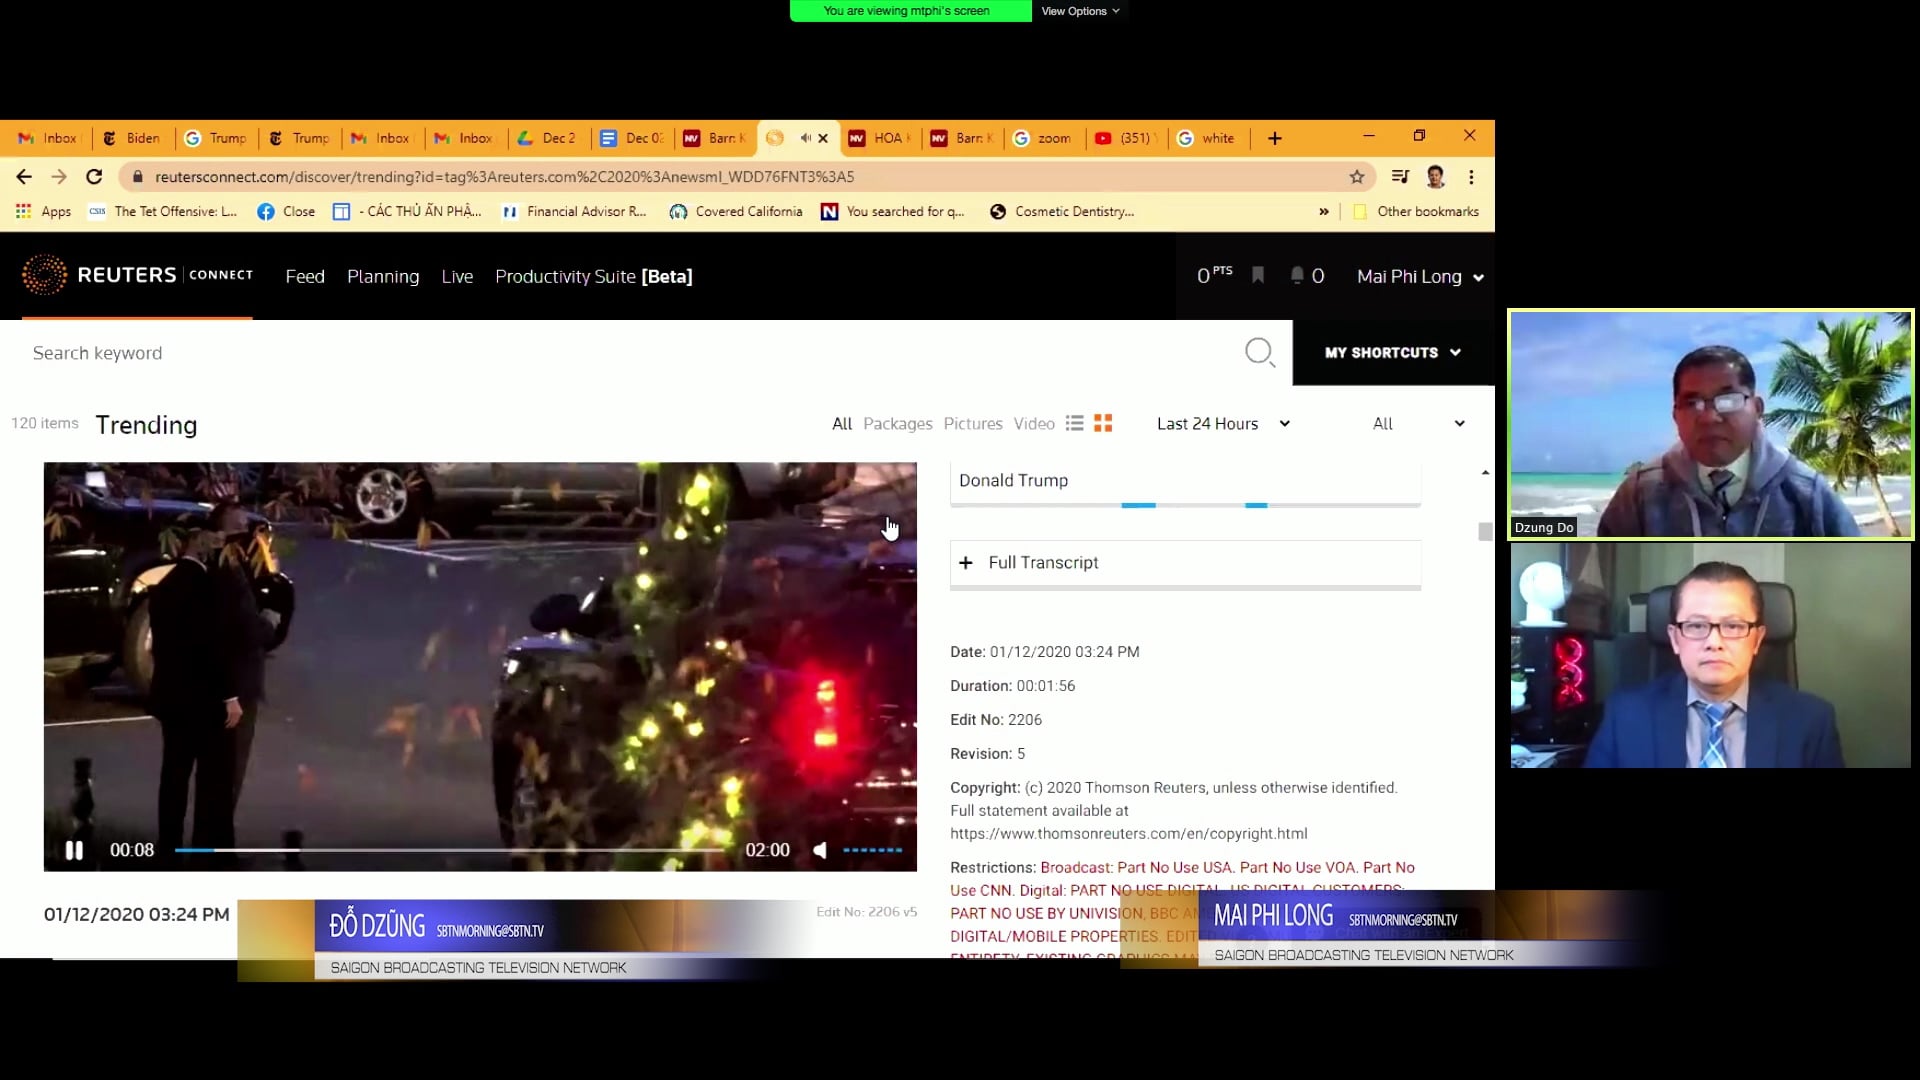Open the Mai Phi Long account menu

[1419, 277]
